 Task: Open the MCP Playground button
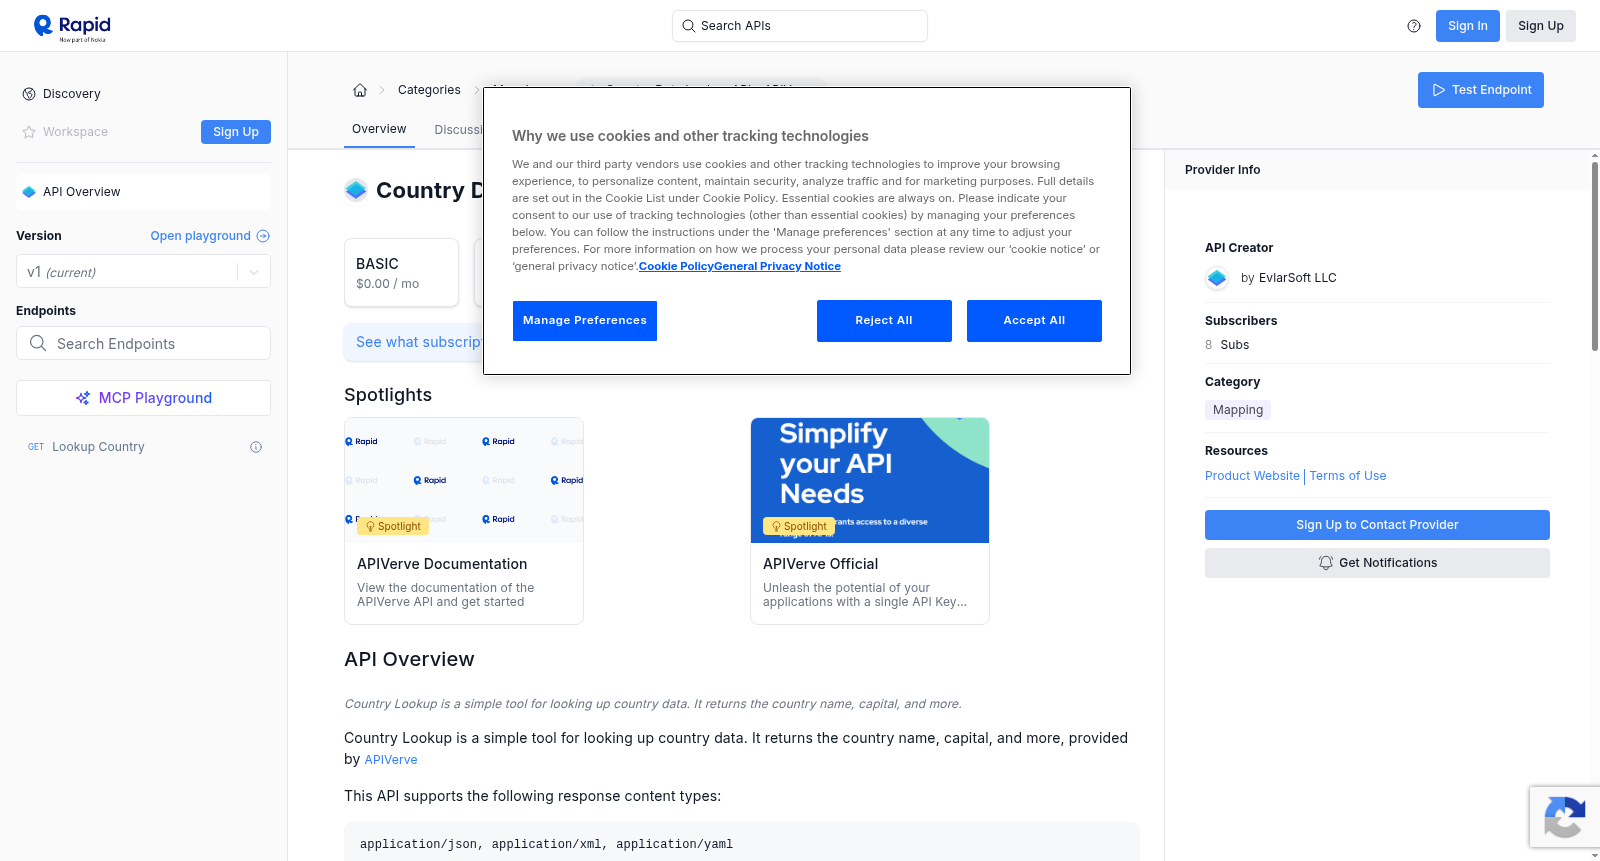tap(143, 398)
